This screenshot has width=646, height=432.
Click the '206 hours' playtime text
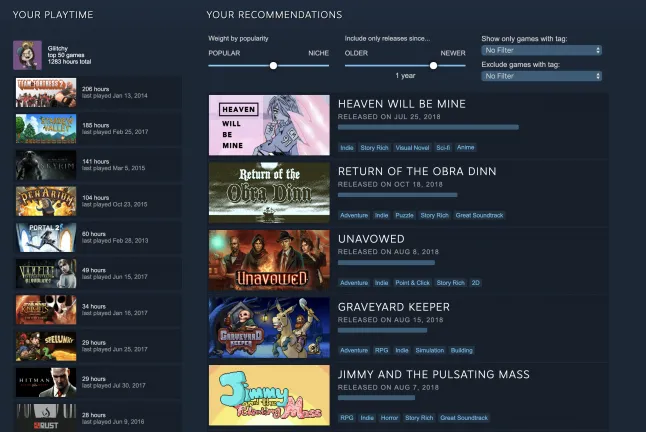[x=95, y=89]
